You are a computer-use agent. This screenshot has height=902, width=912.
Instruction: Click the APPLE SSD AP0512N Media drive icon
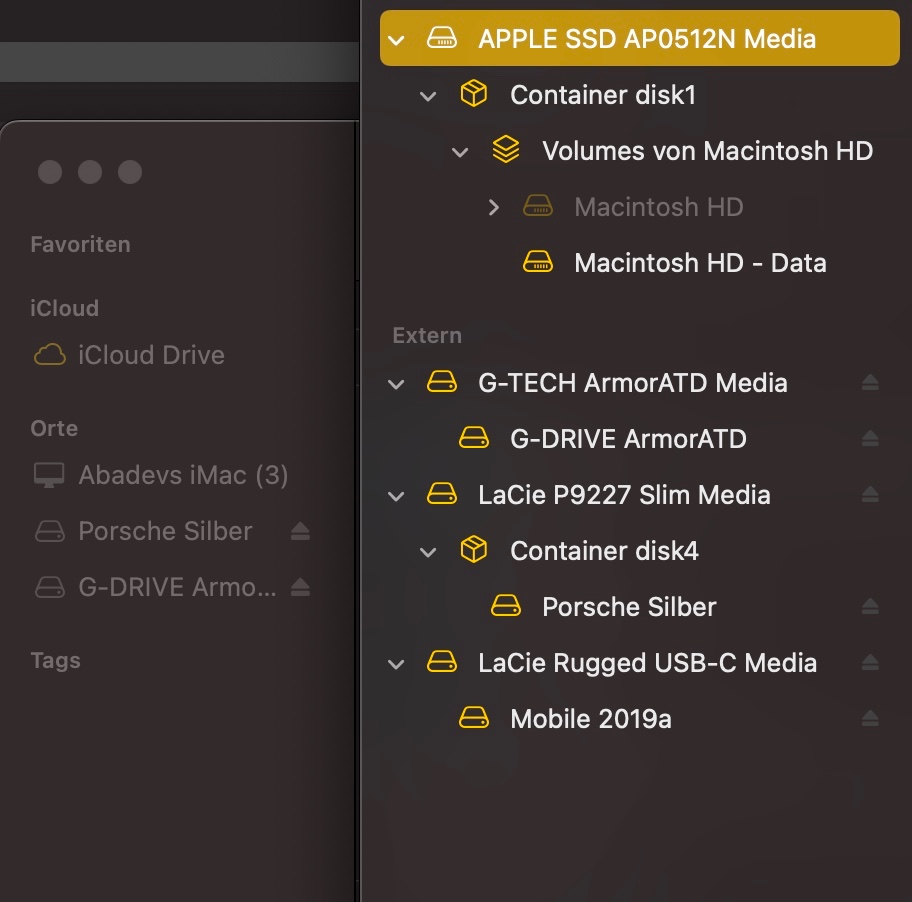coord(442,39)
